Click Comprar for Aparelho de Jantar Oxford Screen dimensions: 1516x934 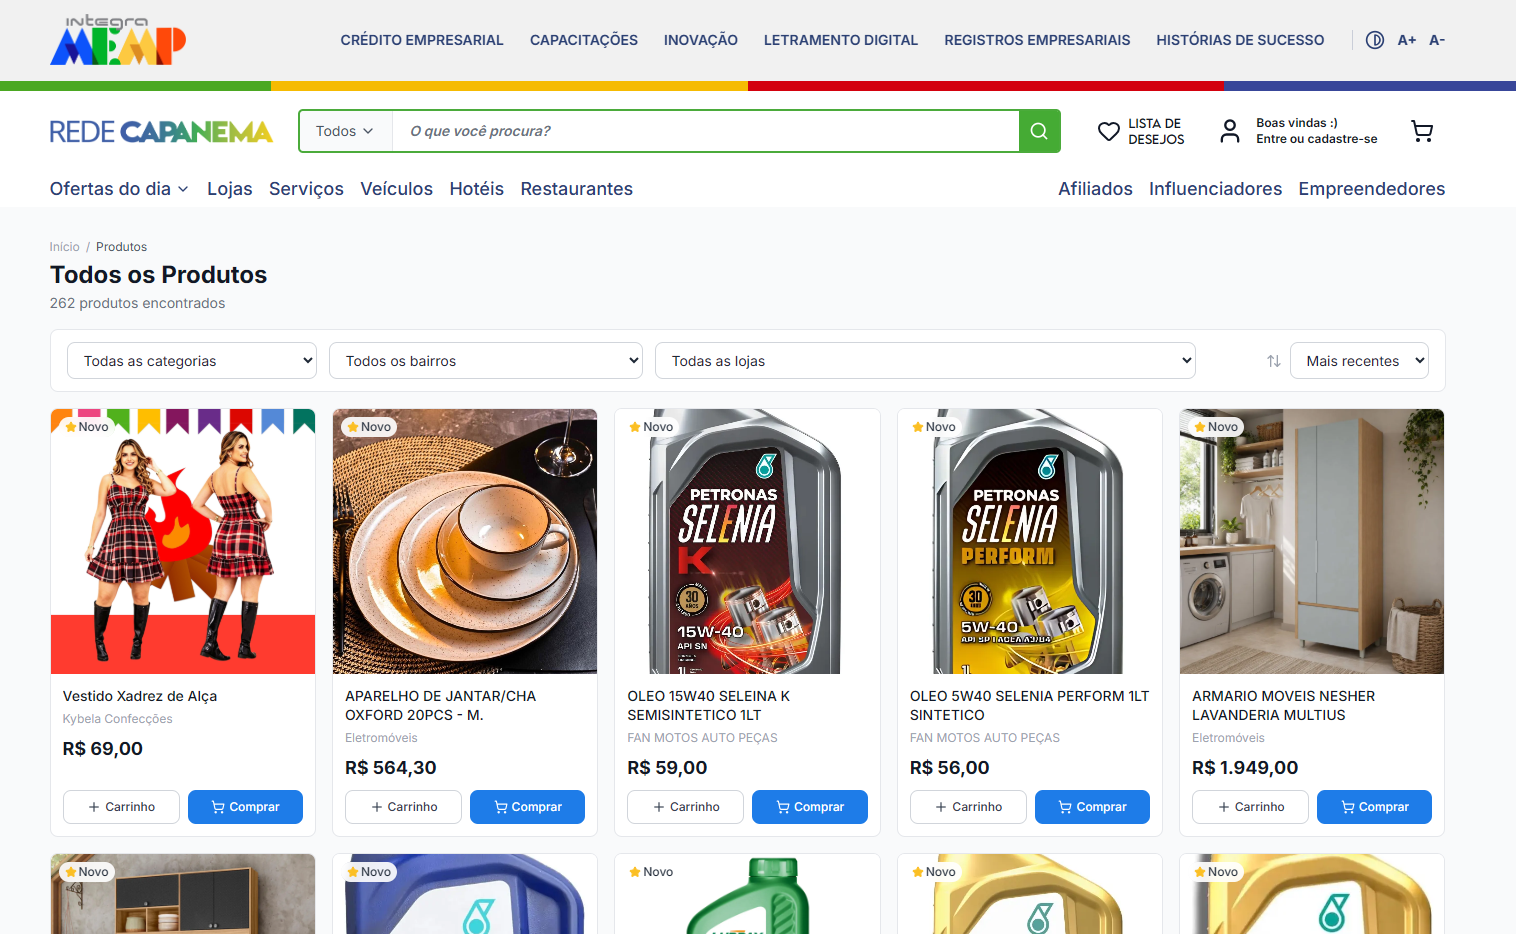coord(527,807)
